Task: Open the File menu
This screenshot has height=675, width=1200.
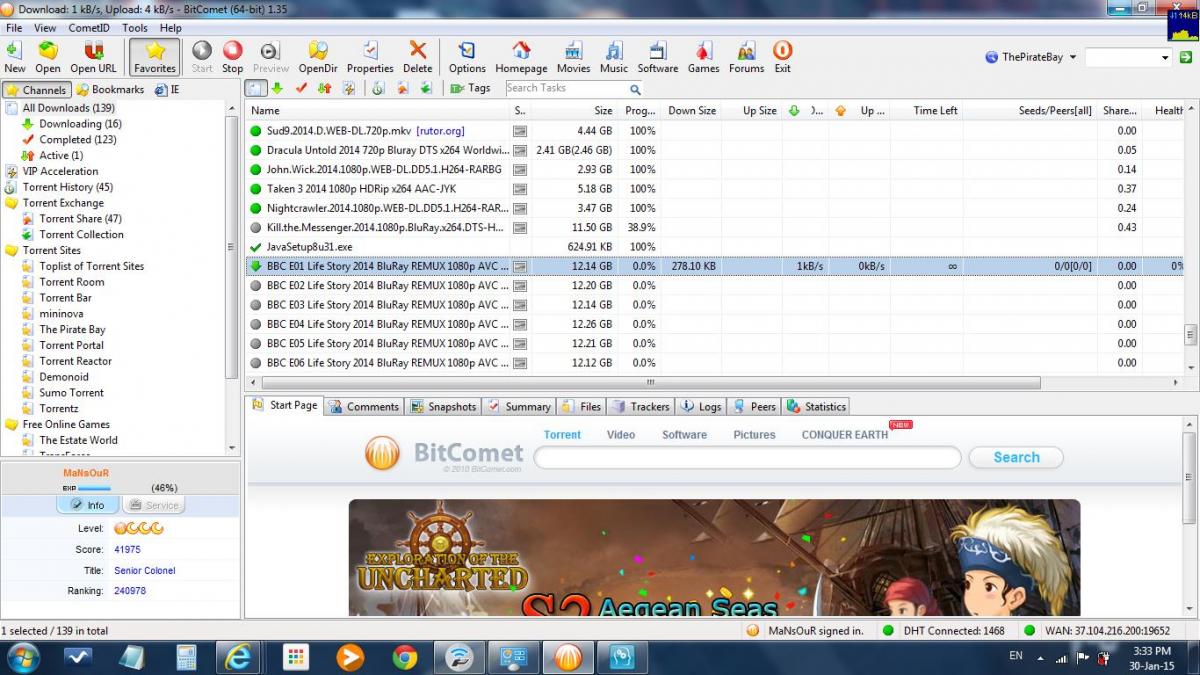Action: coord(14,28)
